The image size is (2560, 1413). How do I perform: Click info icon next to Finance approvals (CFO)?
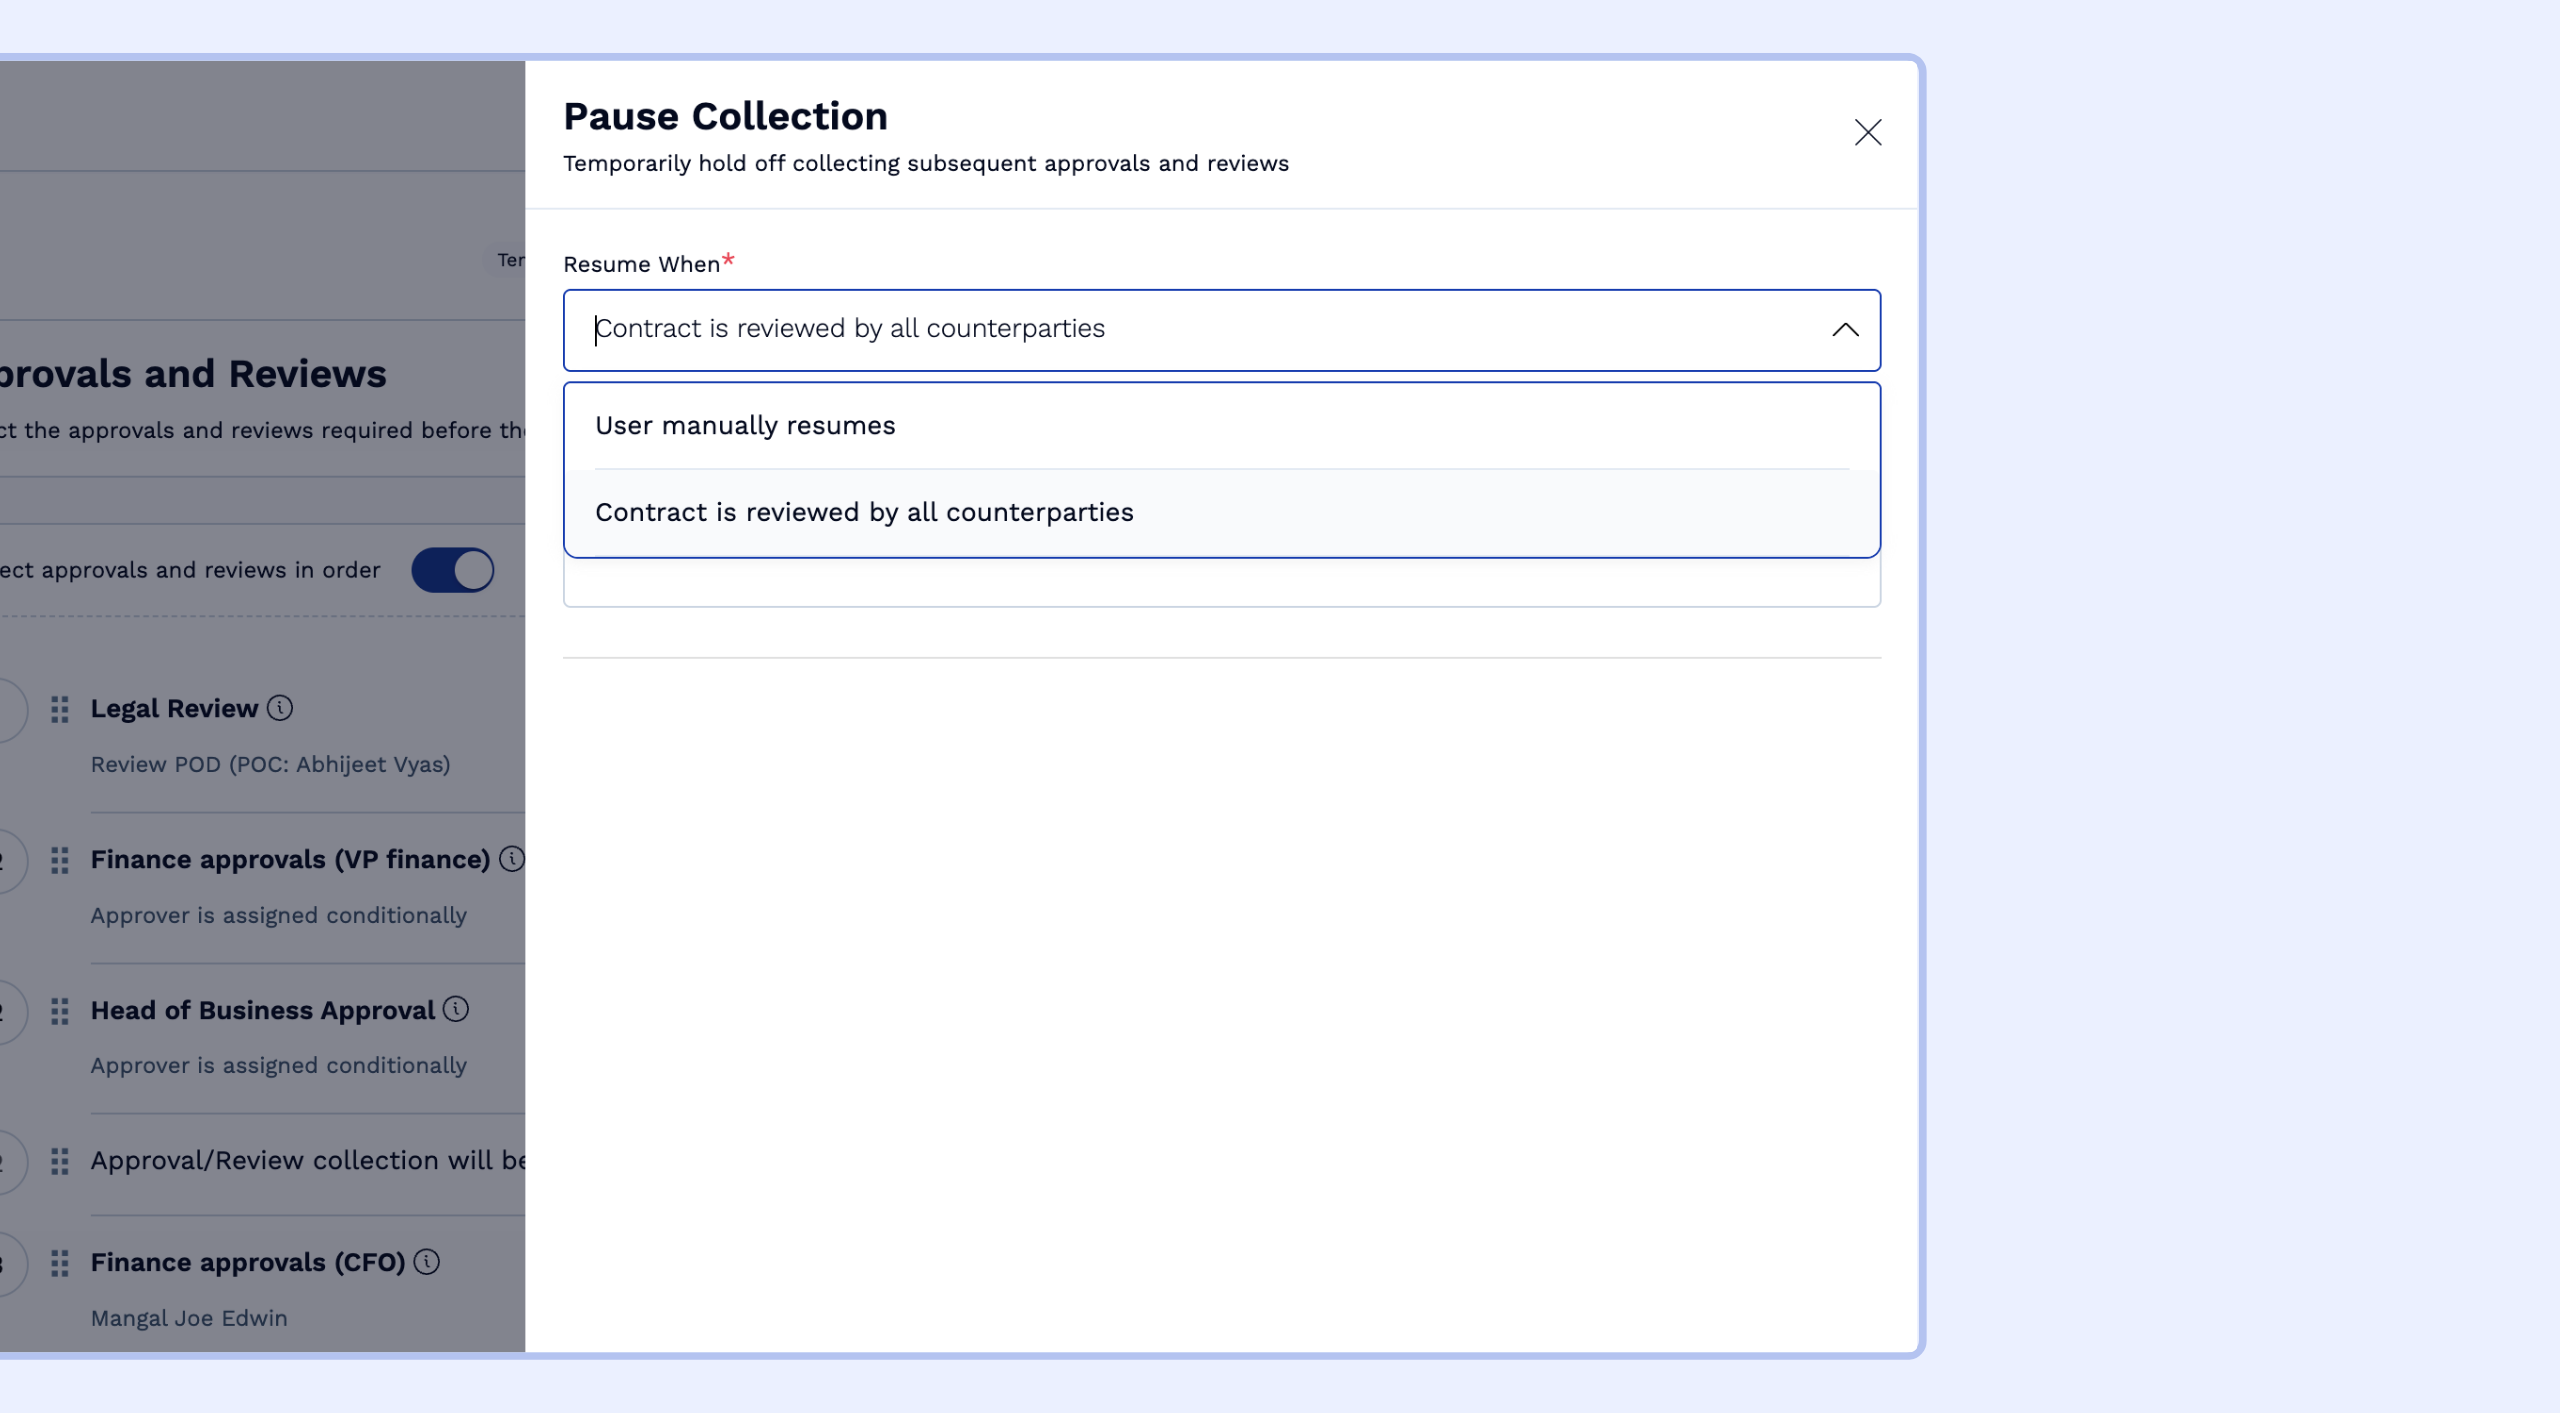[x=427, y=1262]
